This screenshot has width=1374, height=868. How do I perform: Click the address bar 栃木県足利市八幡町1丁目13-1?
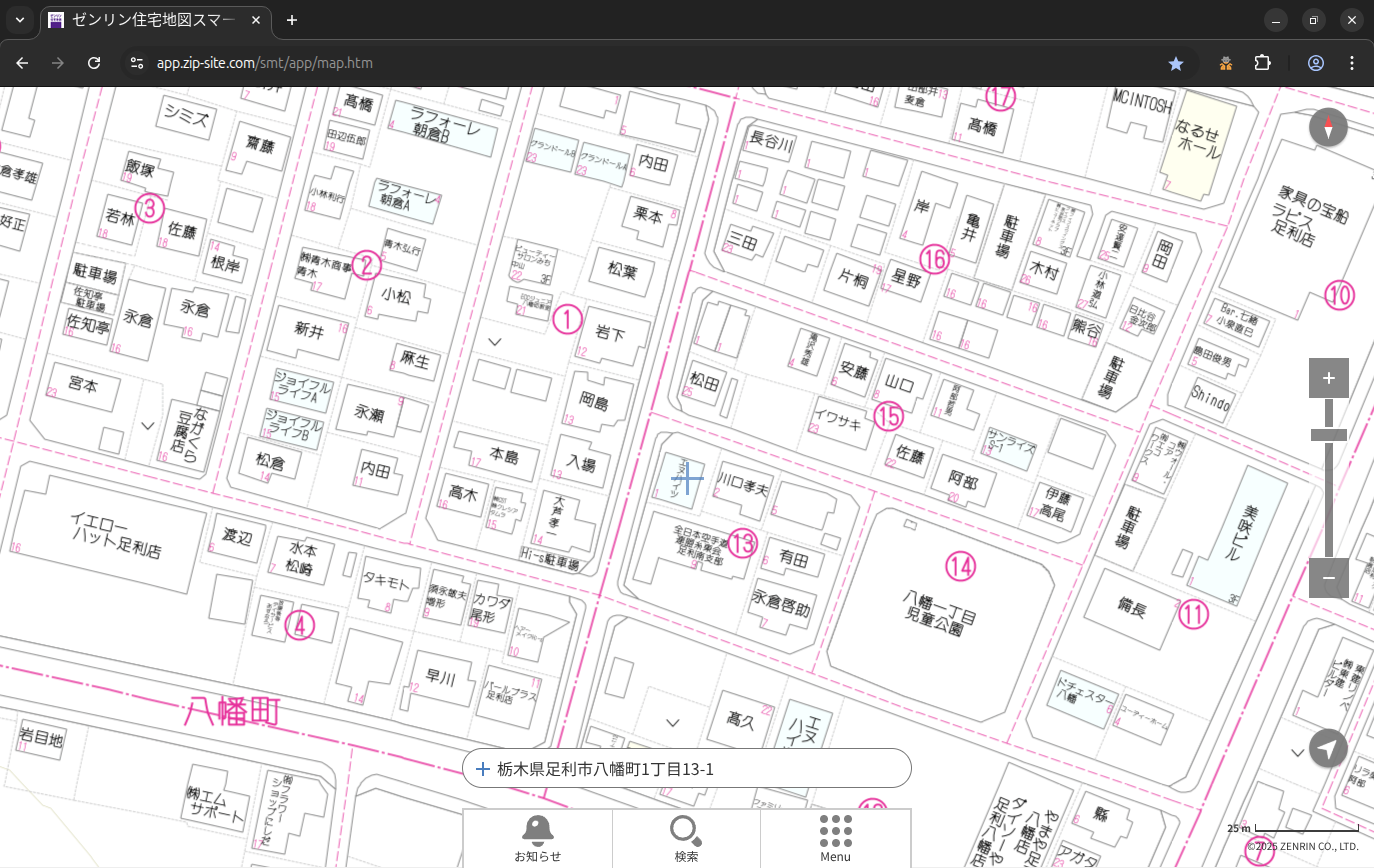[687, 768]
